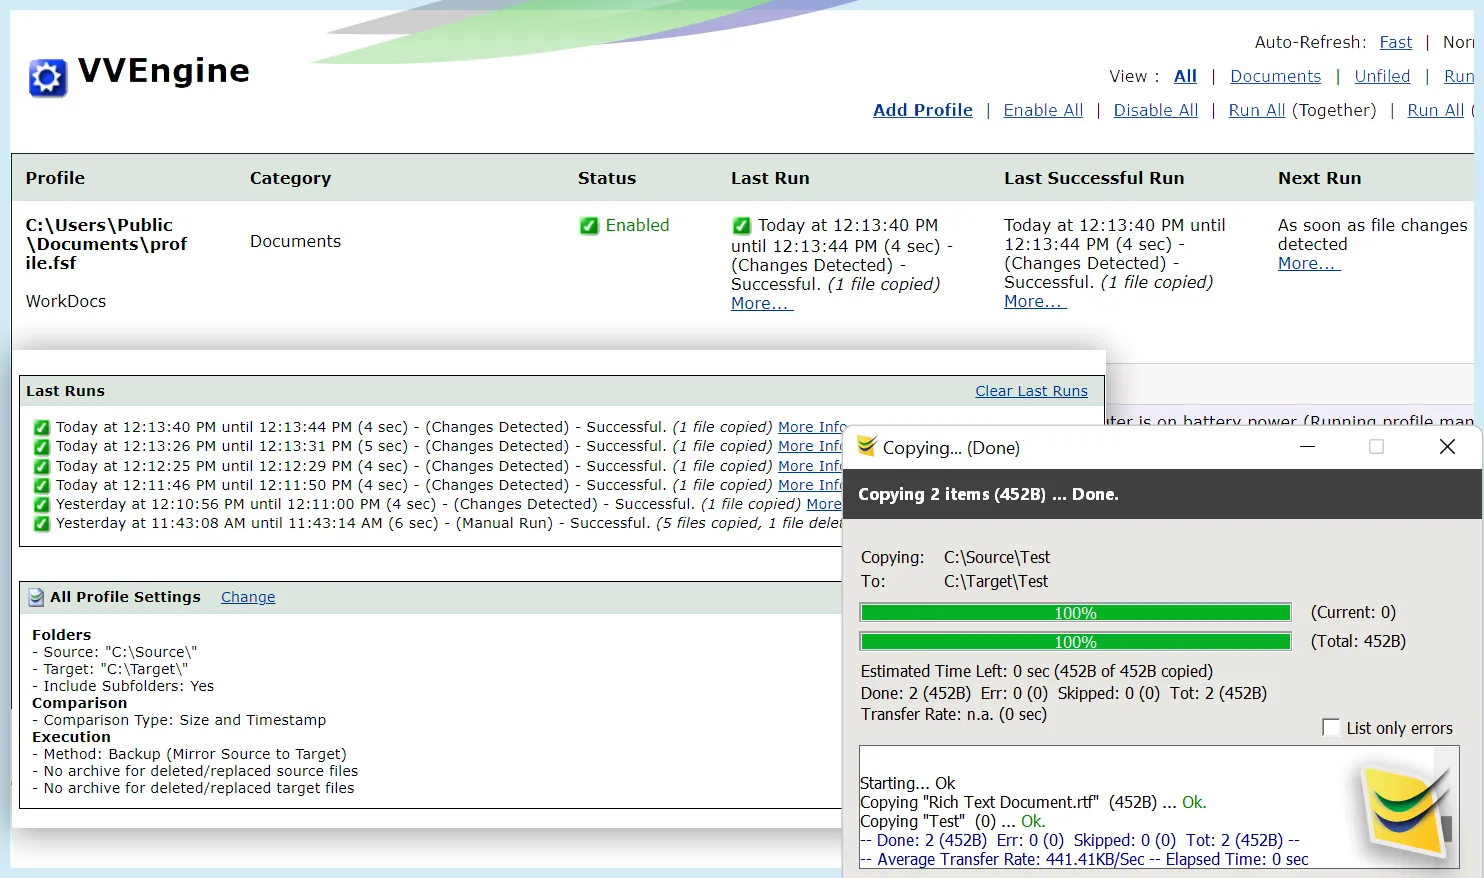Click Run All (Together) link
This screenshot has width=1484, height=878.
[x=1257, y=110]
